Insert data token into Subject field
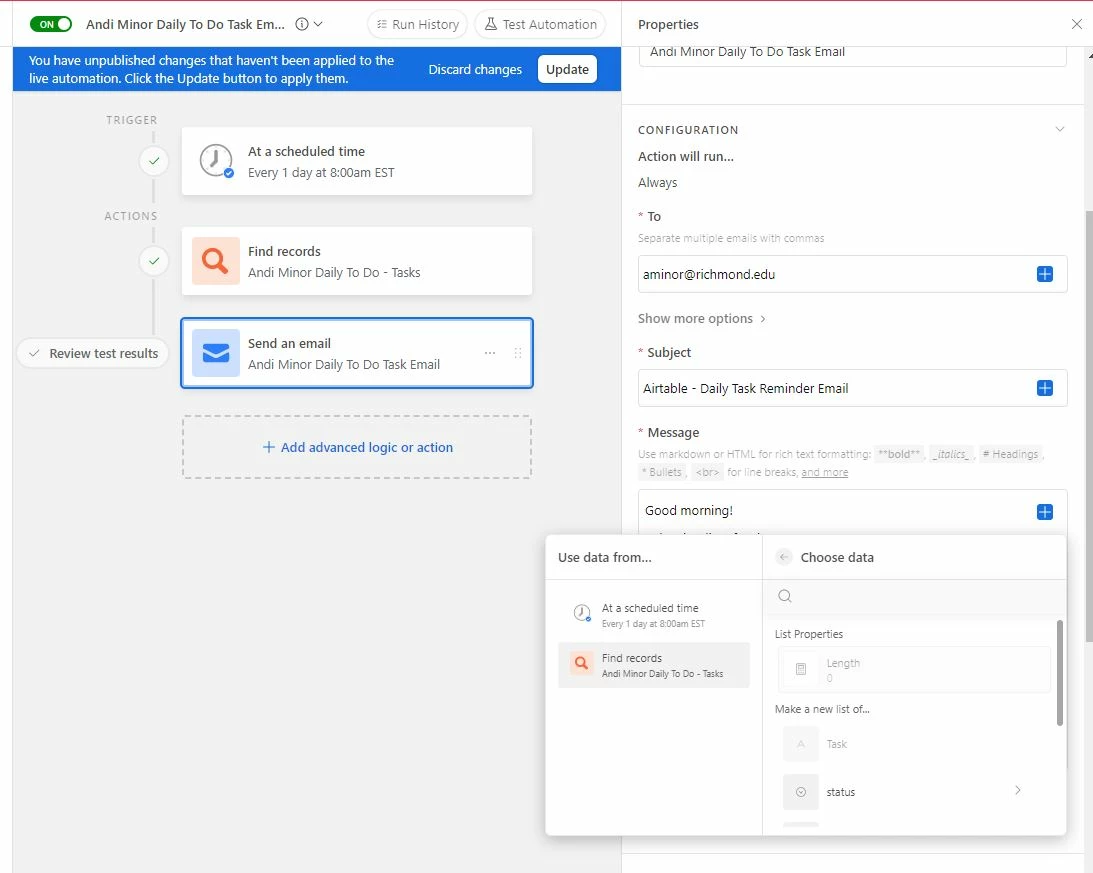Viewport: 1093px width, 873px height. (1044, 388)
